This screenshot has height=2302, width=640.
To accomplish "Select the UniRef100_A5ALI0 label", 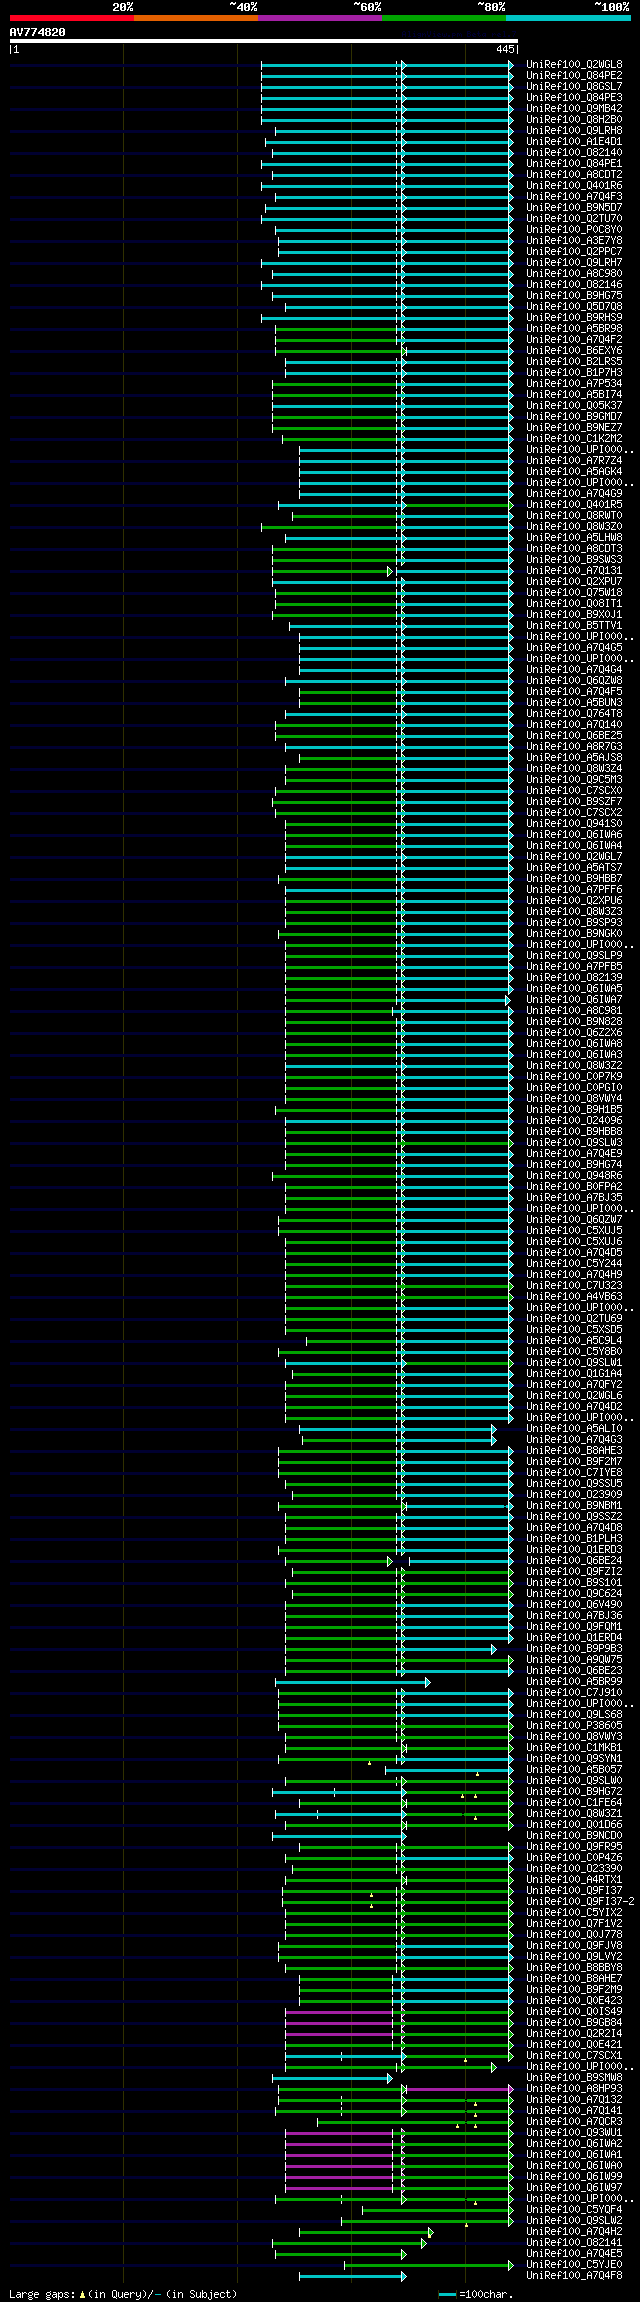I will coord(574,1429).
